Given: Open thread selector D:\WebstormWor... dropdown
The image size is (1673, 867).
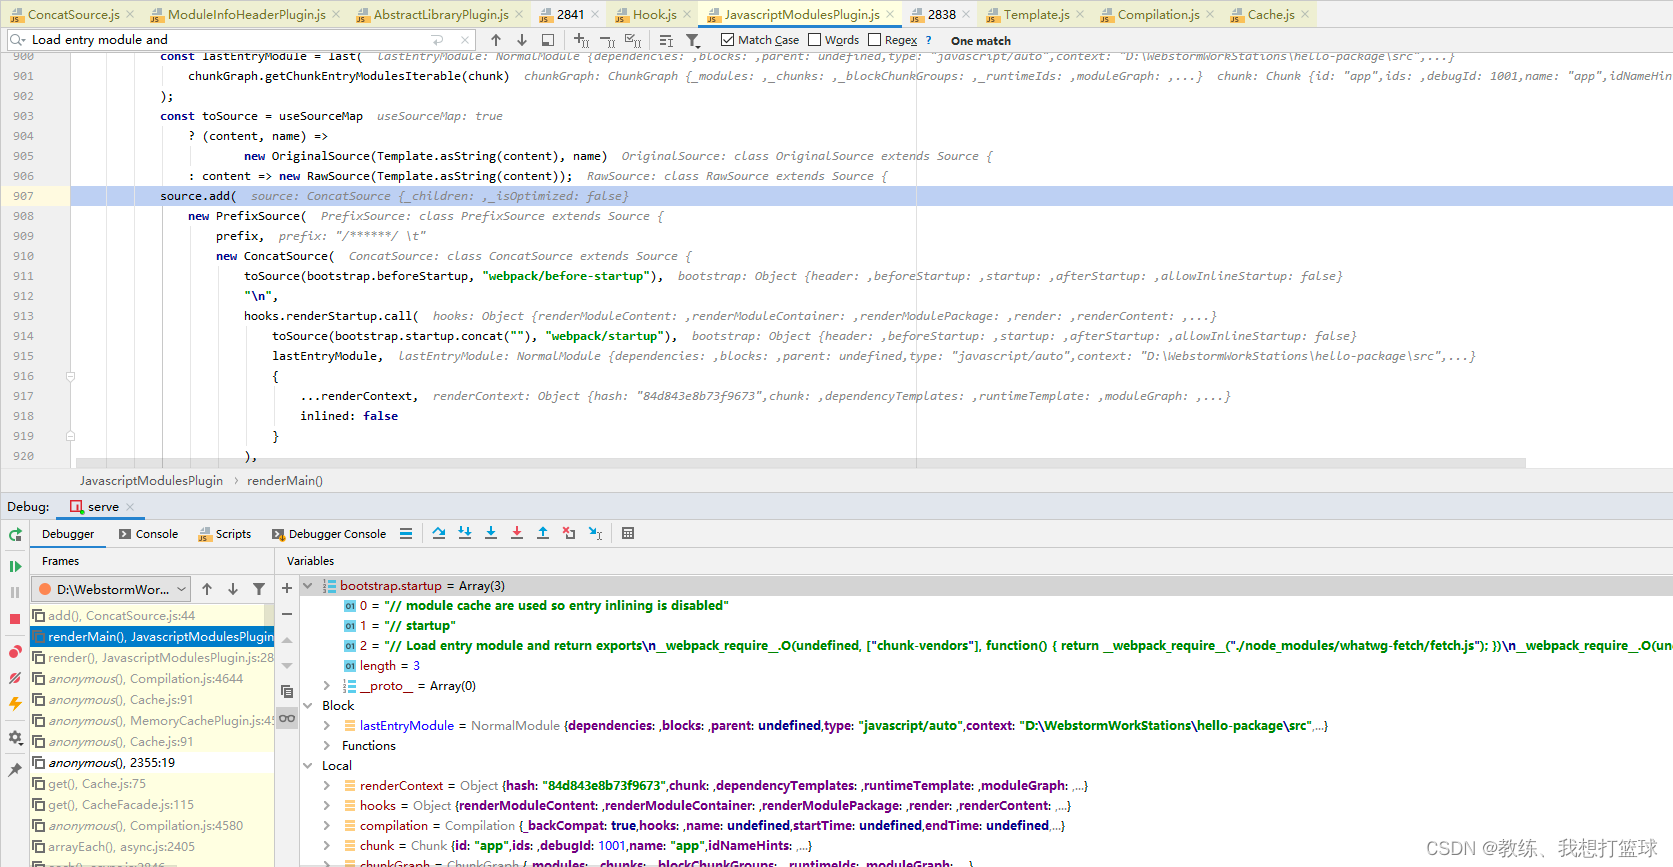Looking at the screenshot, I should pos(111,589).
